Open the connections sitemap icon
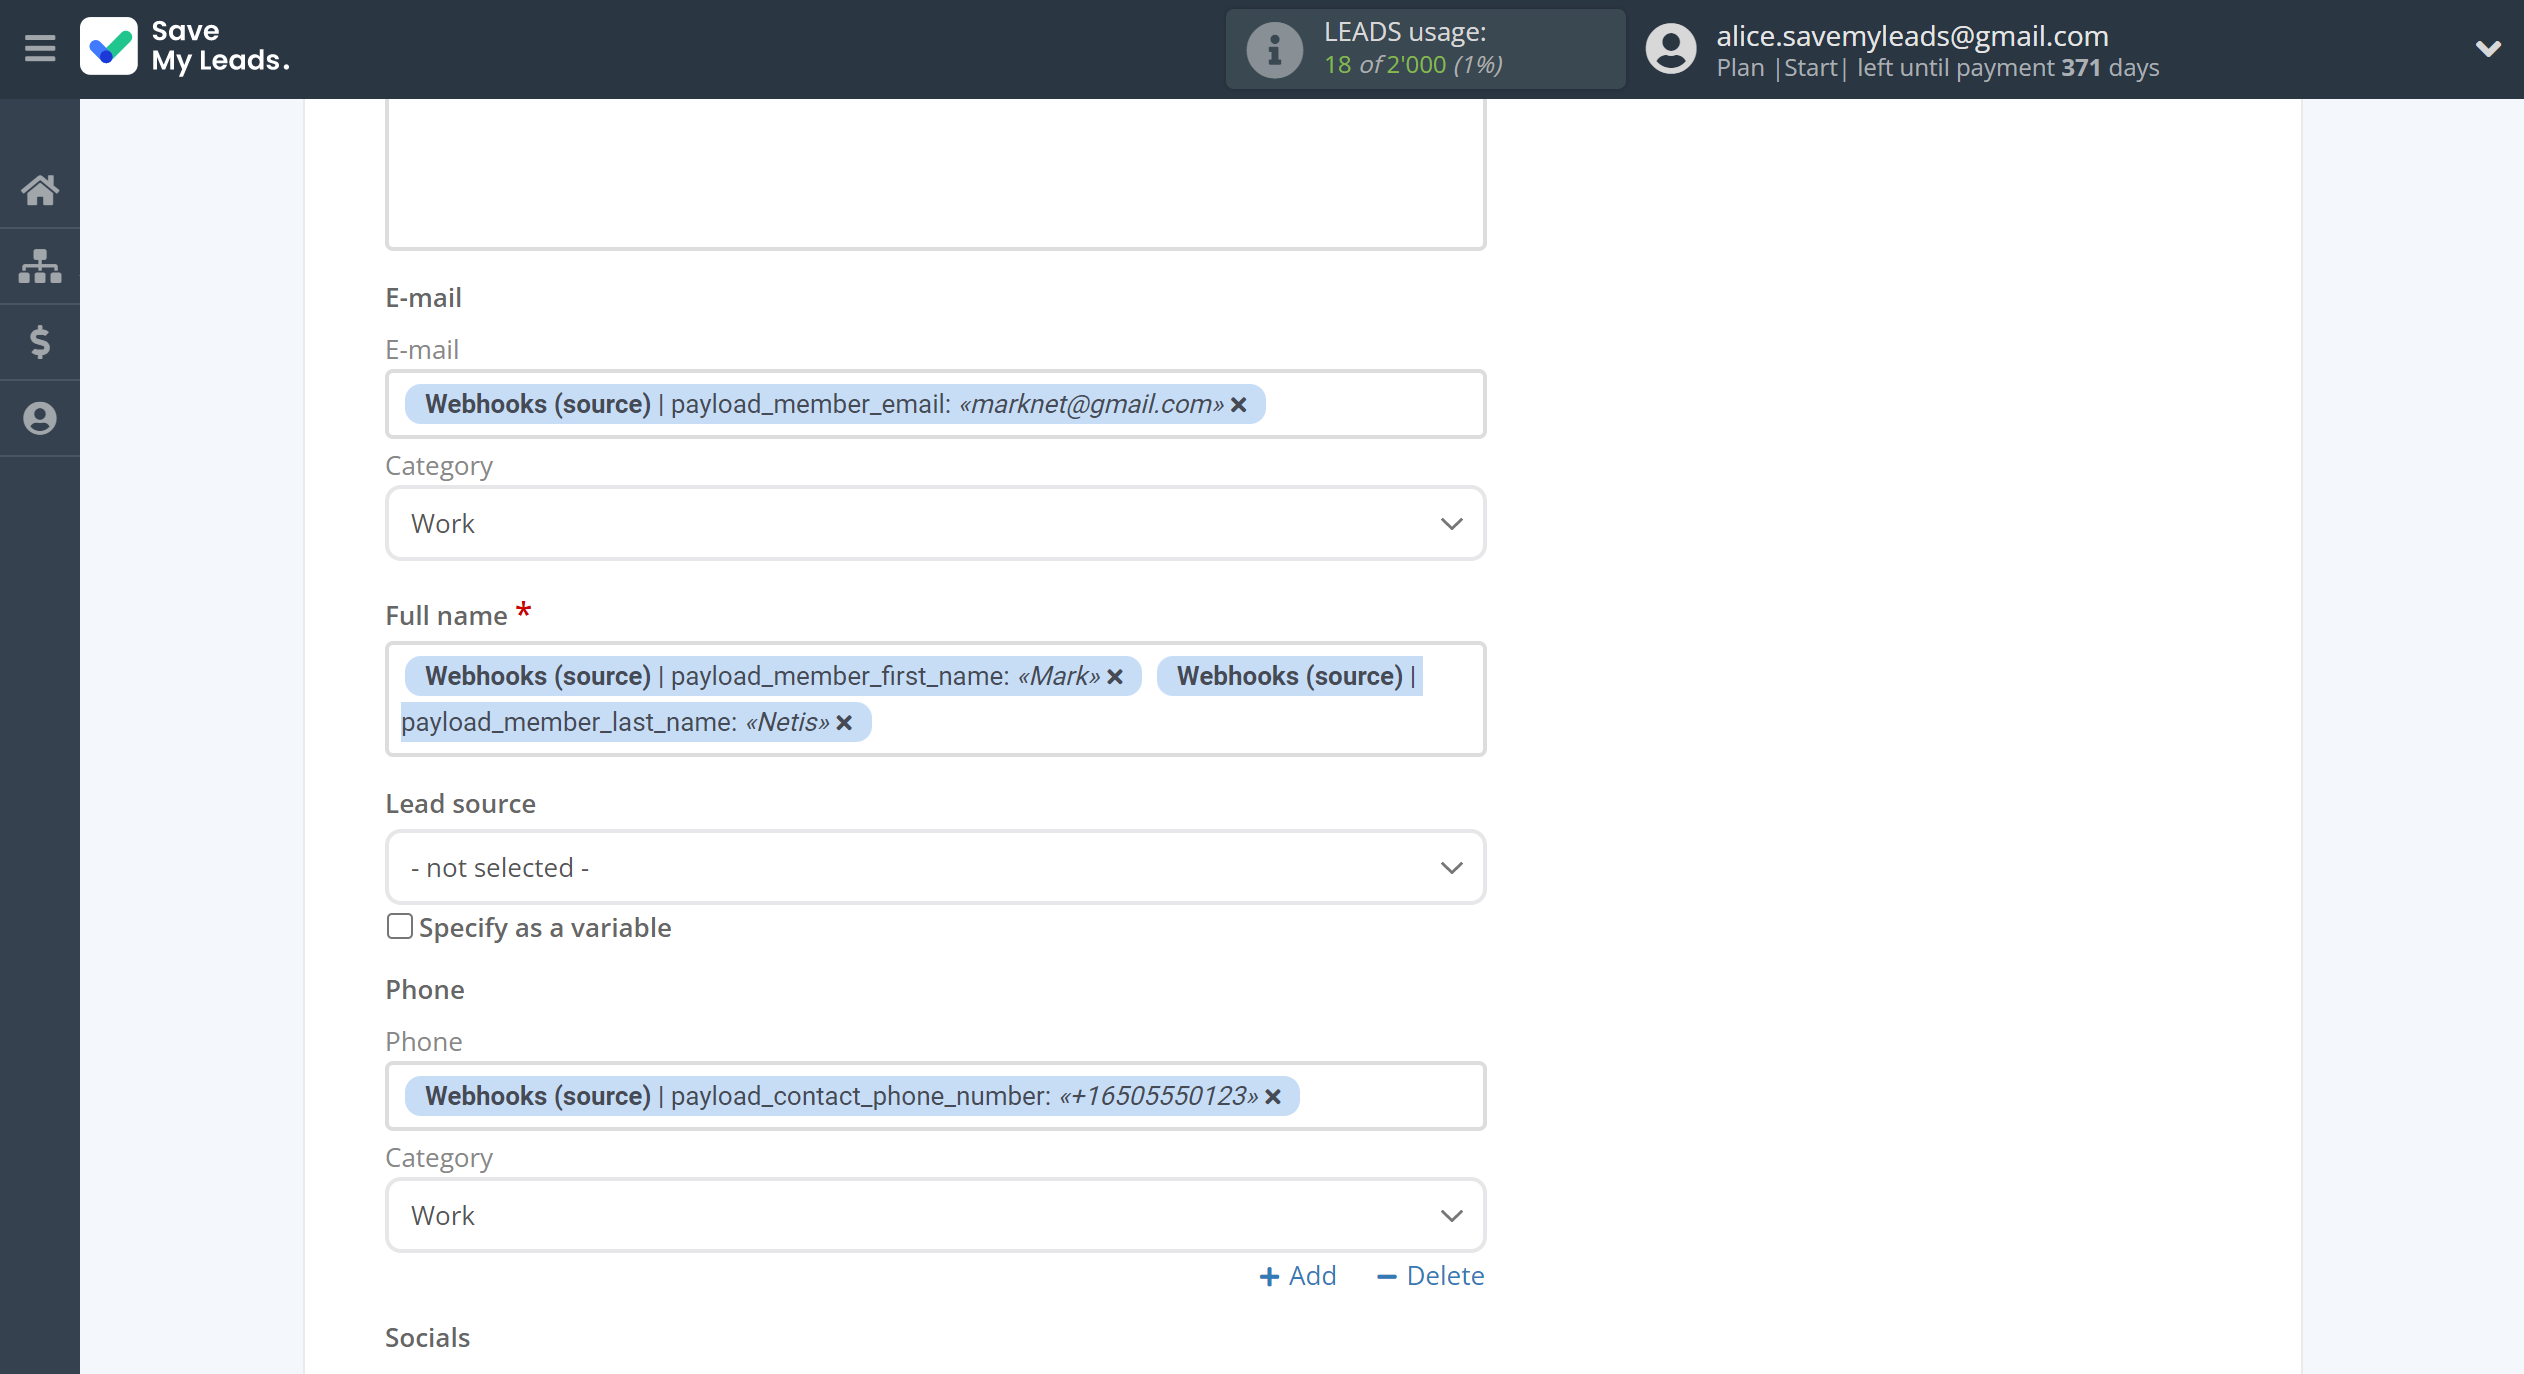 pos(40,266)
